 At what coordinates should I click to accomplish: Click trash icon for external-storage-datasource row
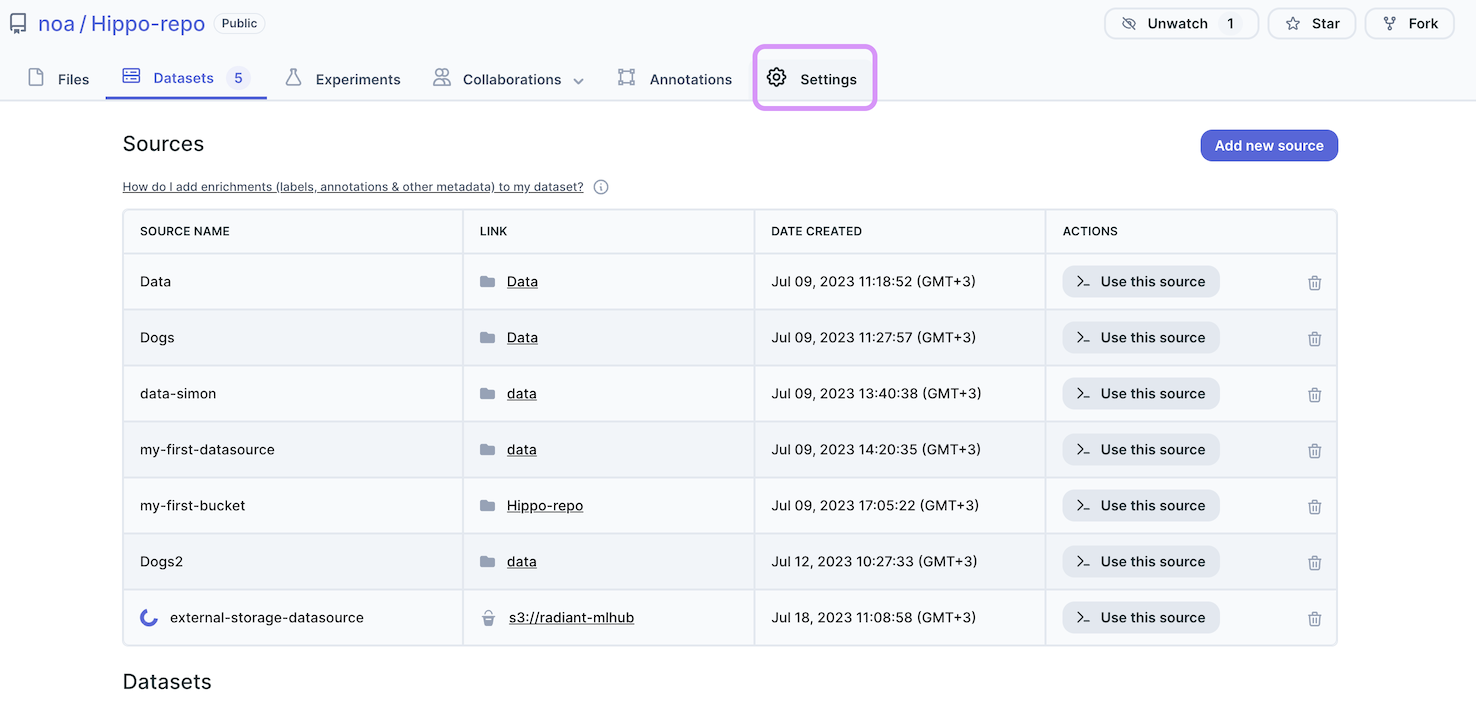click(x=1314, y=619)
